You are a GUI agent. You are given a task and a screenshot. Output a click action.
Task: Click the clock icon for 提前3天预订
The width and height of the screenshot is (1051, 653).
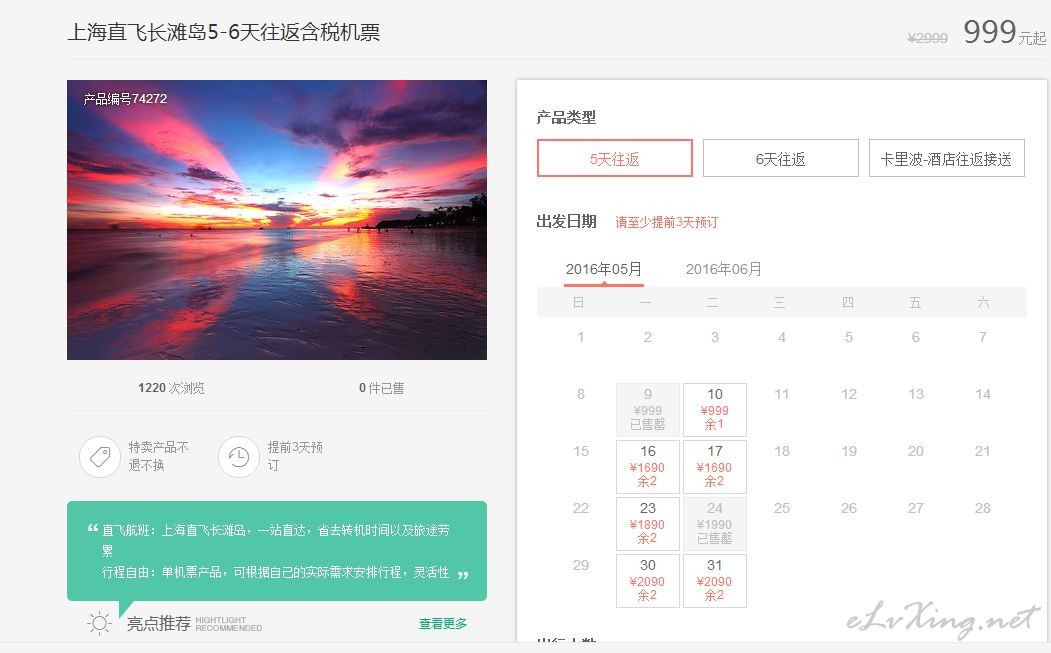[239, 457]
